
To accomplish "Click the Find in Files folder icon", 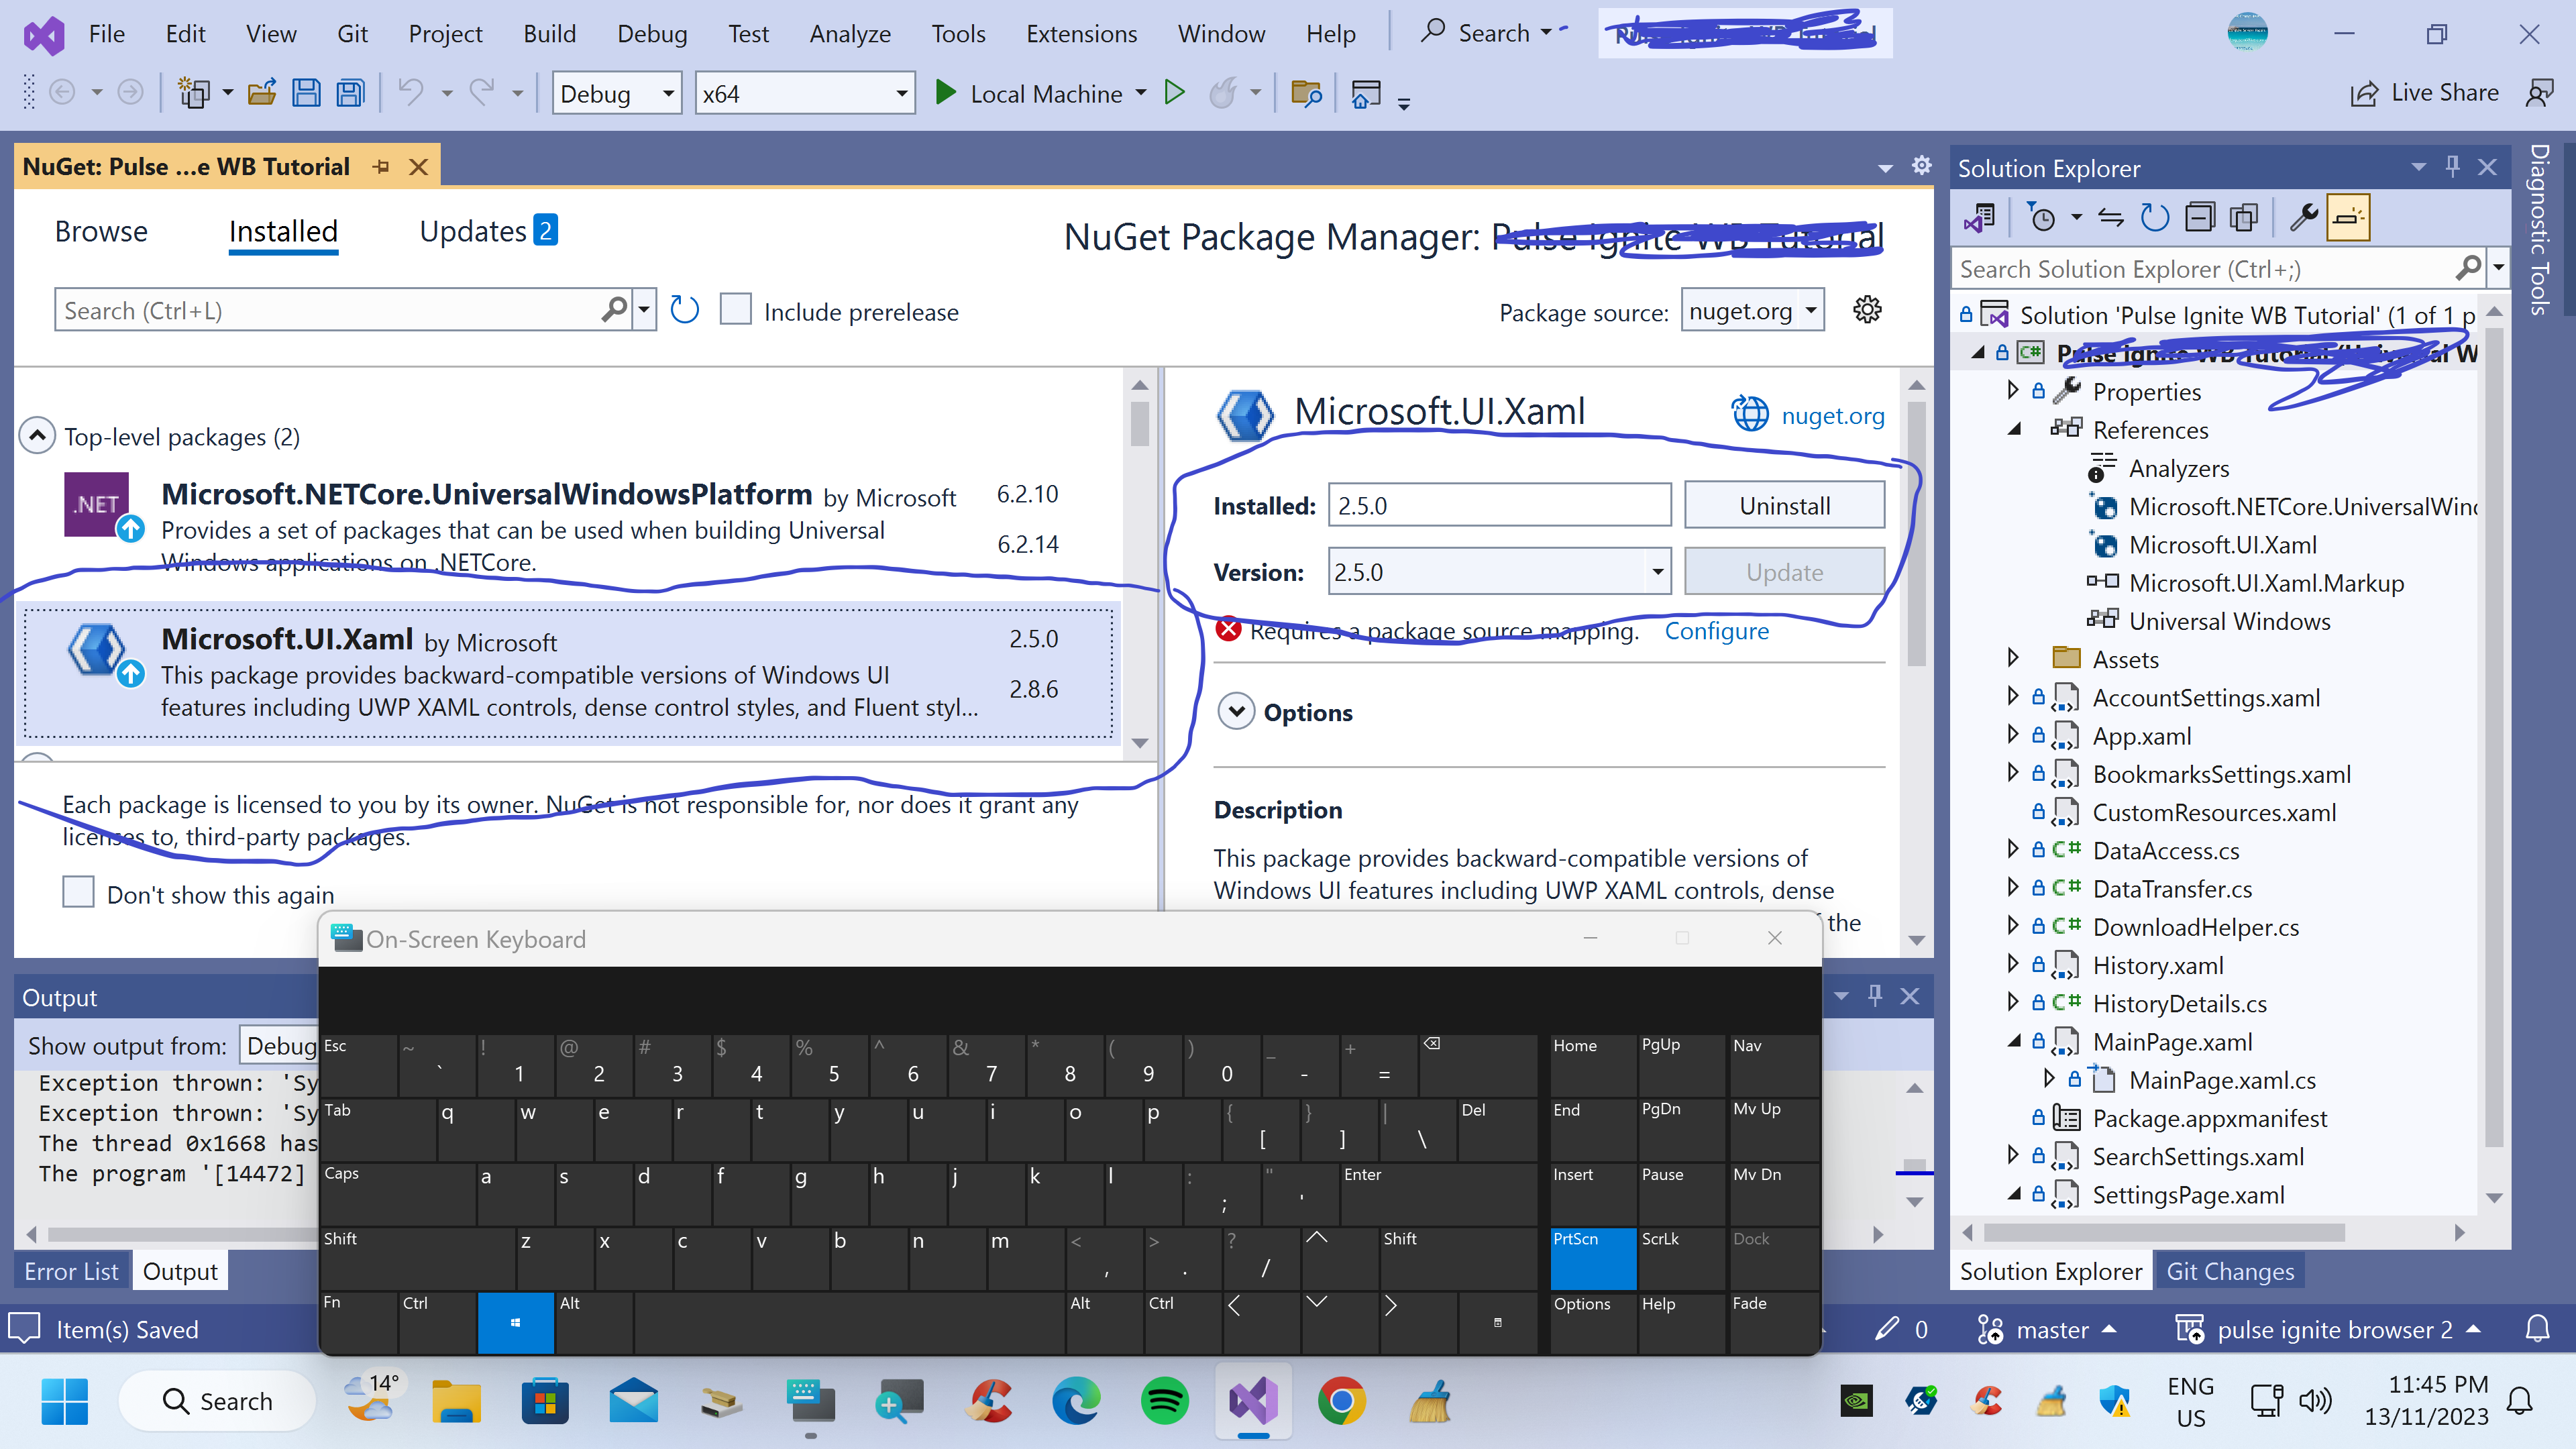I will [1306, 93].
